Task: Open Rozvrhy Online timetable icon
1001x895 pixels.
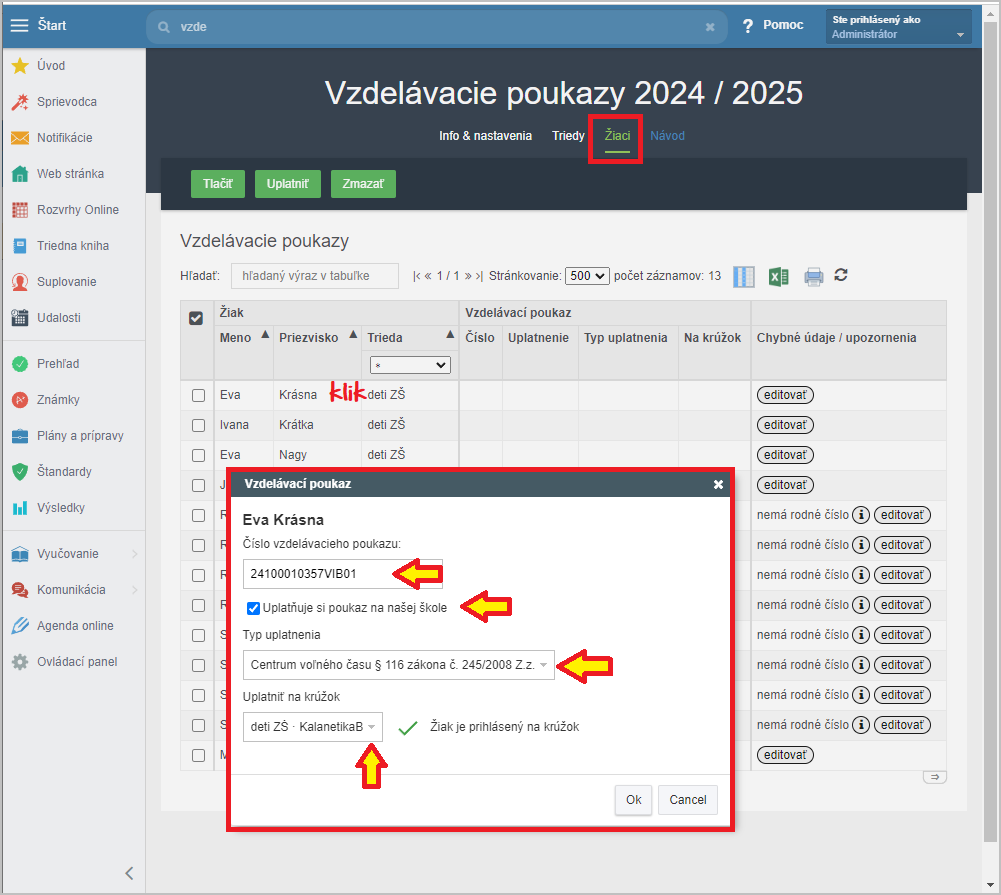Action: (x=20, y=209)
